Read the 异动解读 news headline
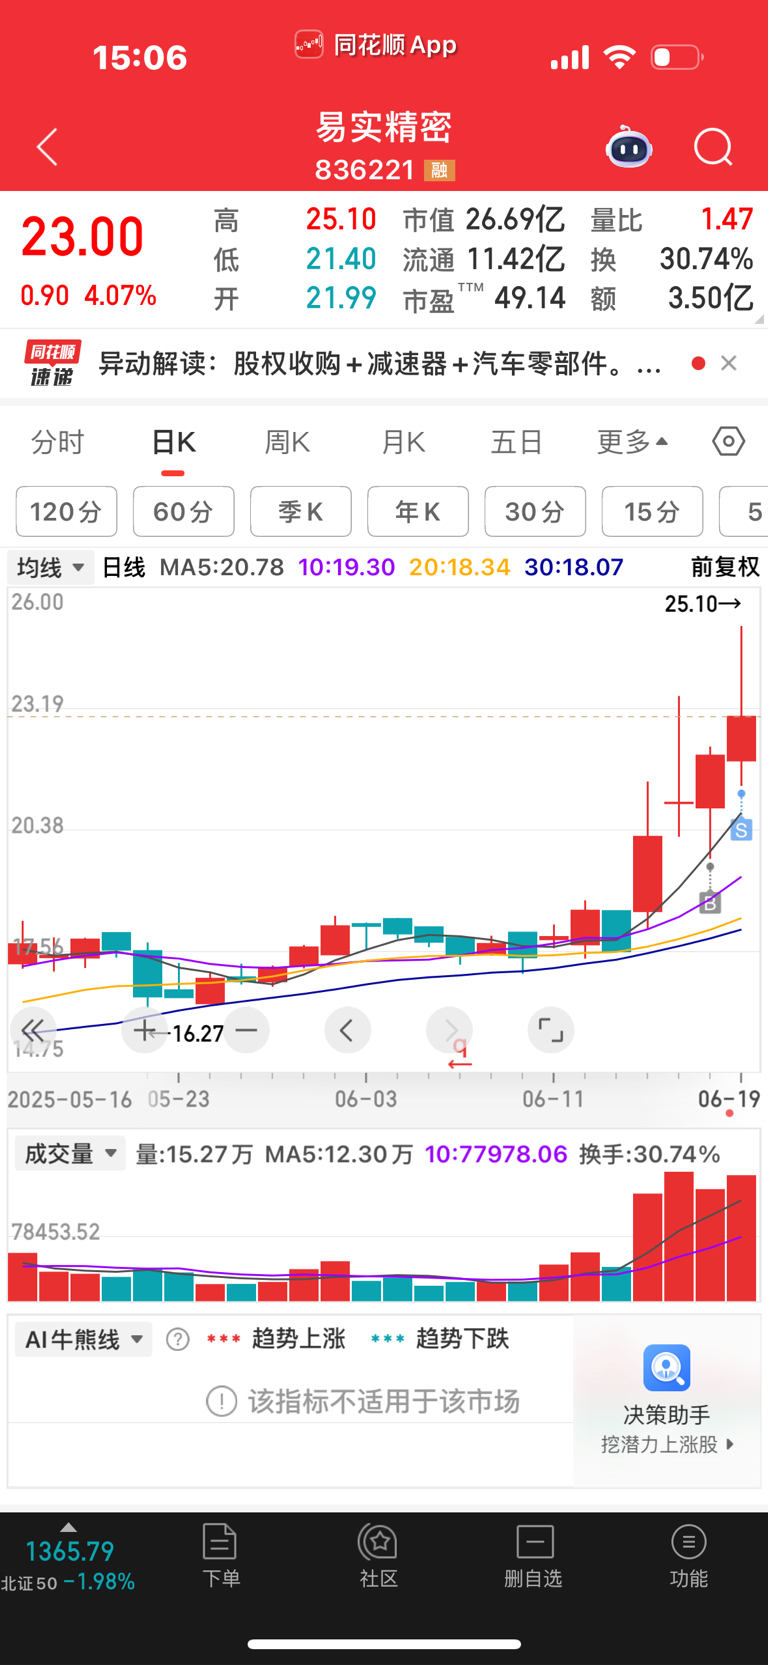 click(380, 364)
